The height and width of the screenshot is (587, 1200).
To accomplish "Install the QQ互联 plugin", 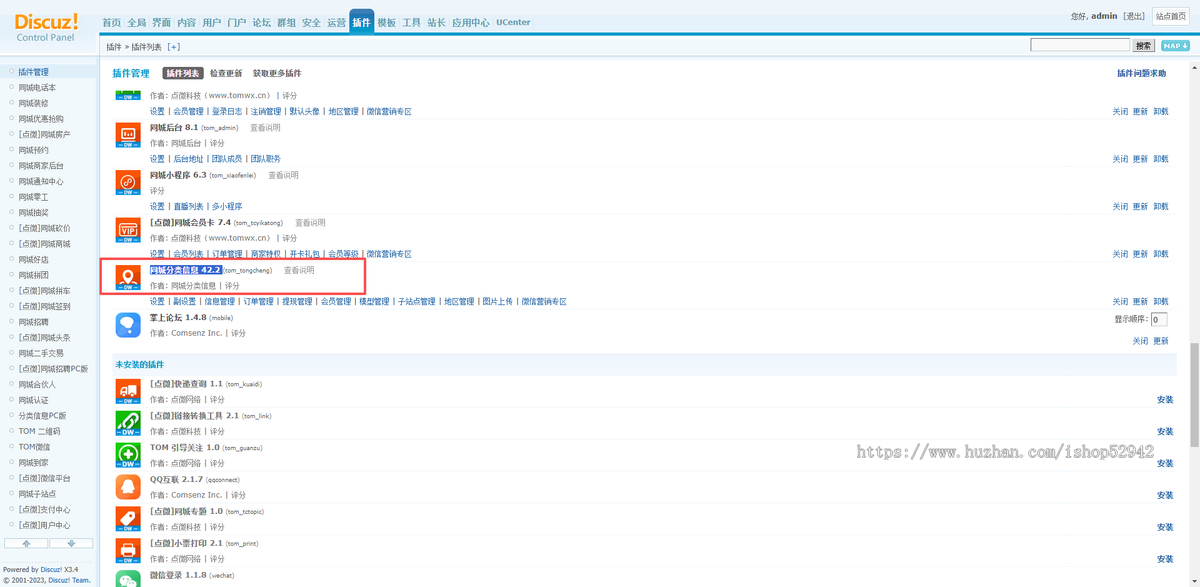I will [1165, 495].
